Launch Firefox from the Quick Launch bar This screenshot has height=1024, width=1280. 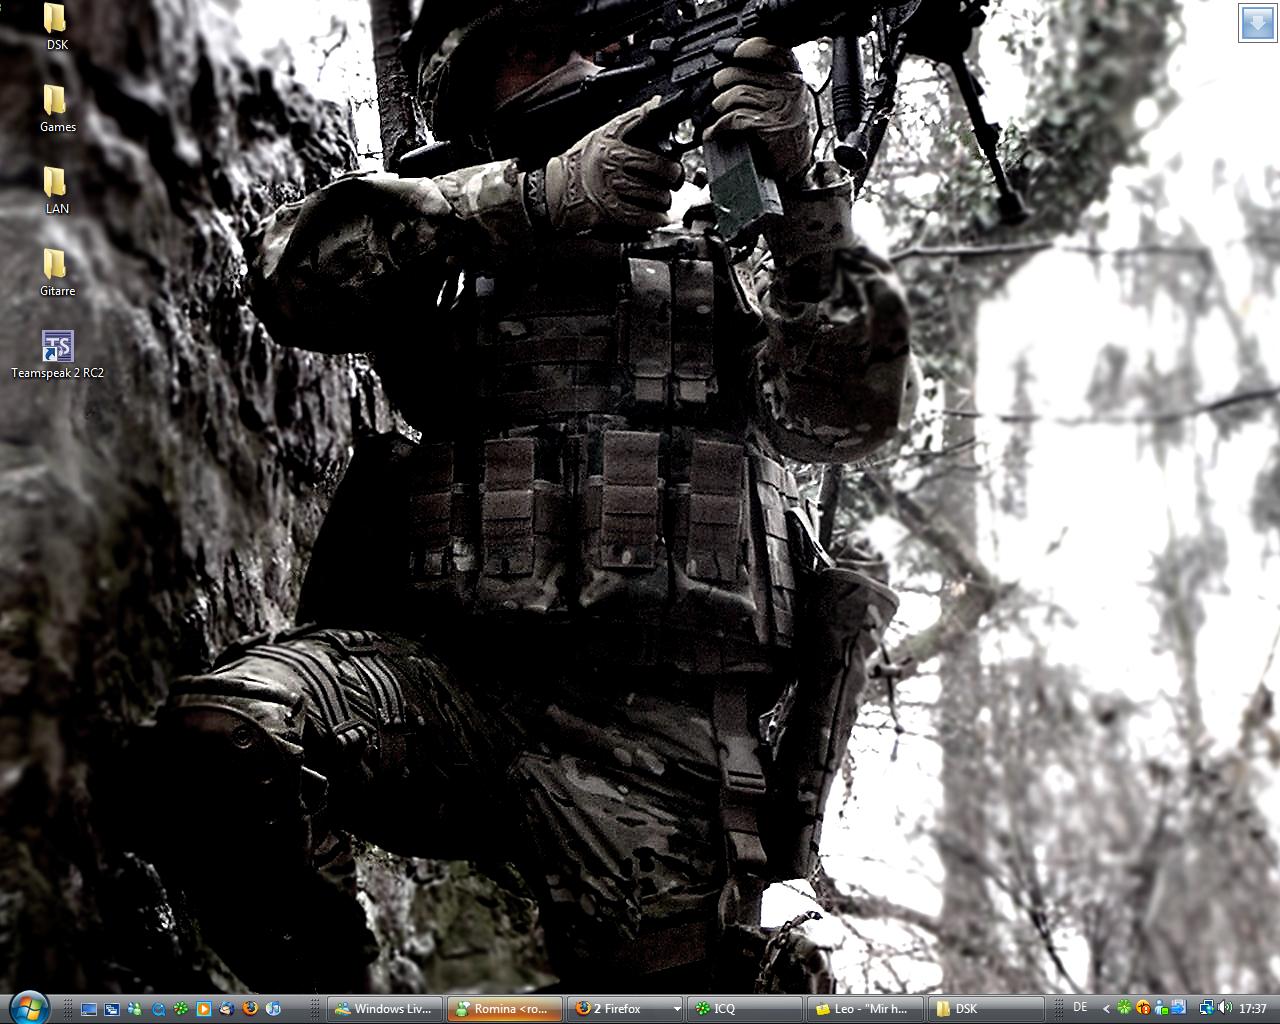(x=250, y=1009)
